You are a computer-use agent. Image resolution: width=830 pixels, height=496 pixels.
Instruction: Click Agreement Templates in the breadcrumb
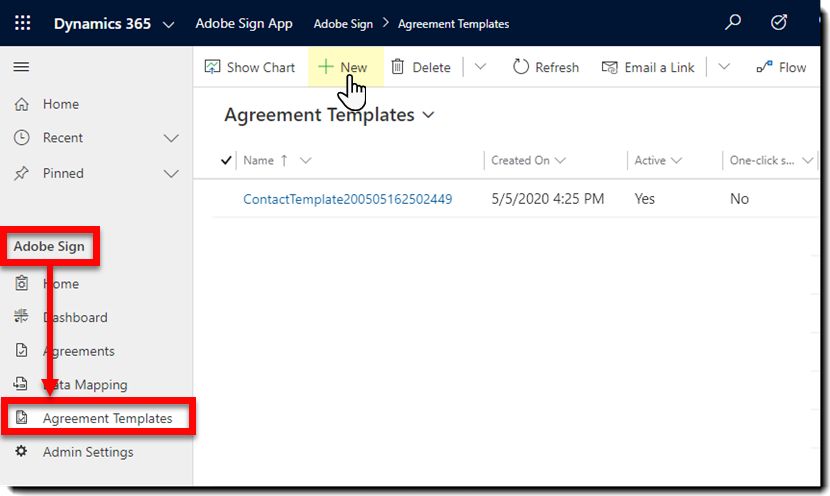(x=453, y=24)
